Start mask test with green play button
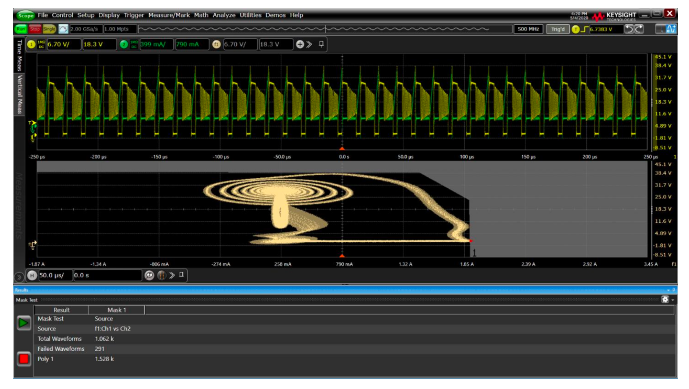This screenshot has height=389, width=689. coord(24,323)
